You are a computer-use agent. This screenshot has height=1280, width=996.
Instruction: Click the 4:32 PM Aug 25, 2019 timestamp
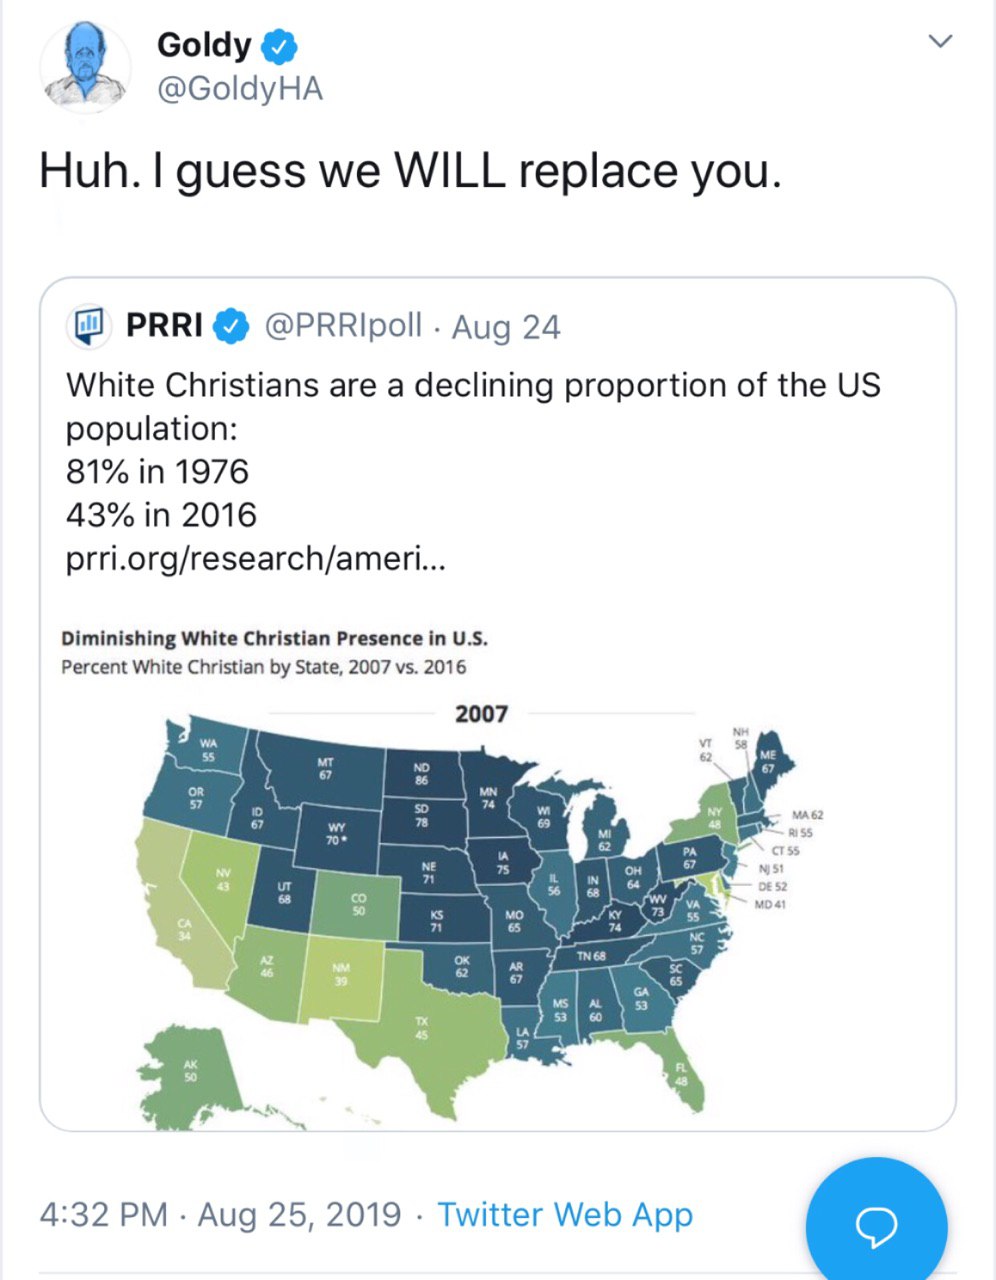tap(220, 1214)
